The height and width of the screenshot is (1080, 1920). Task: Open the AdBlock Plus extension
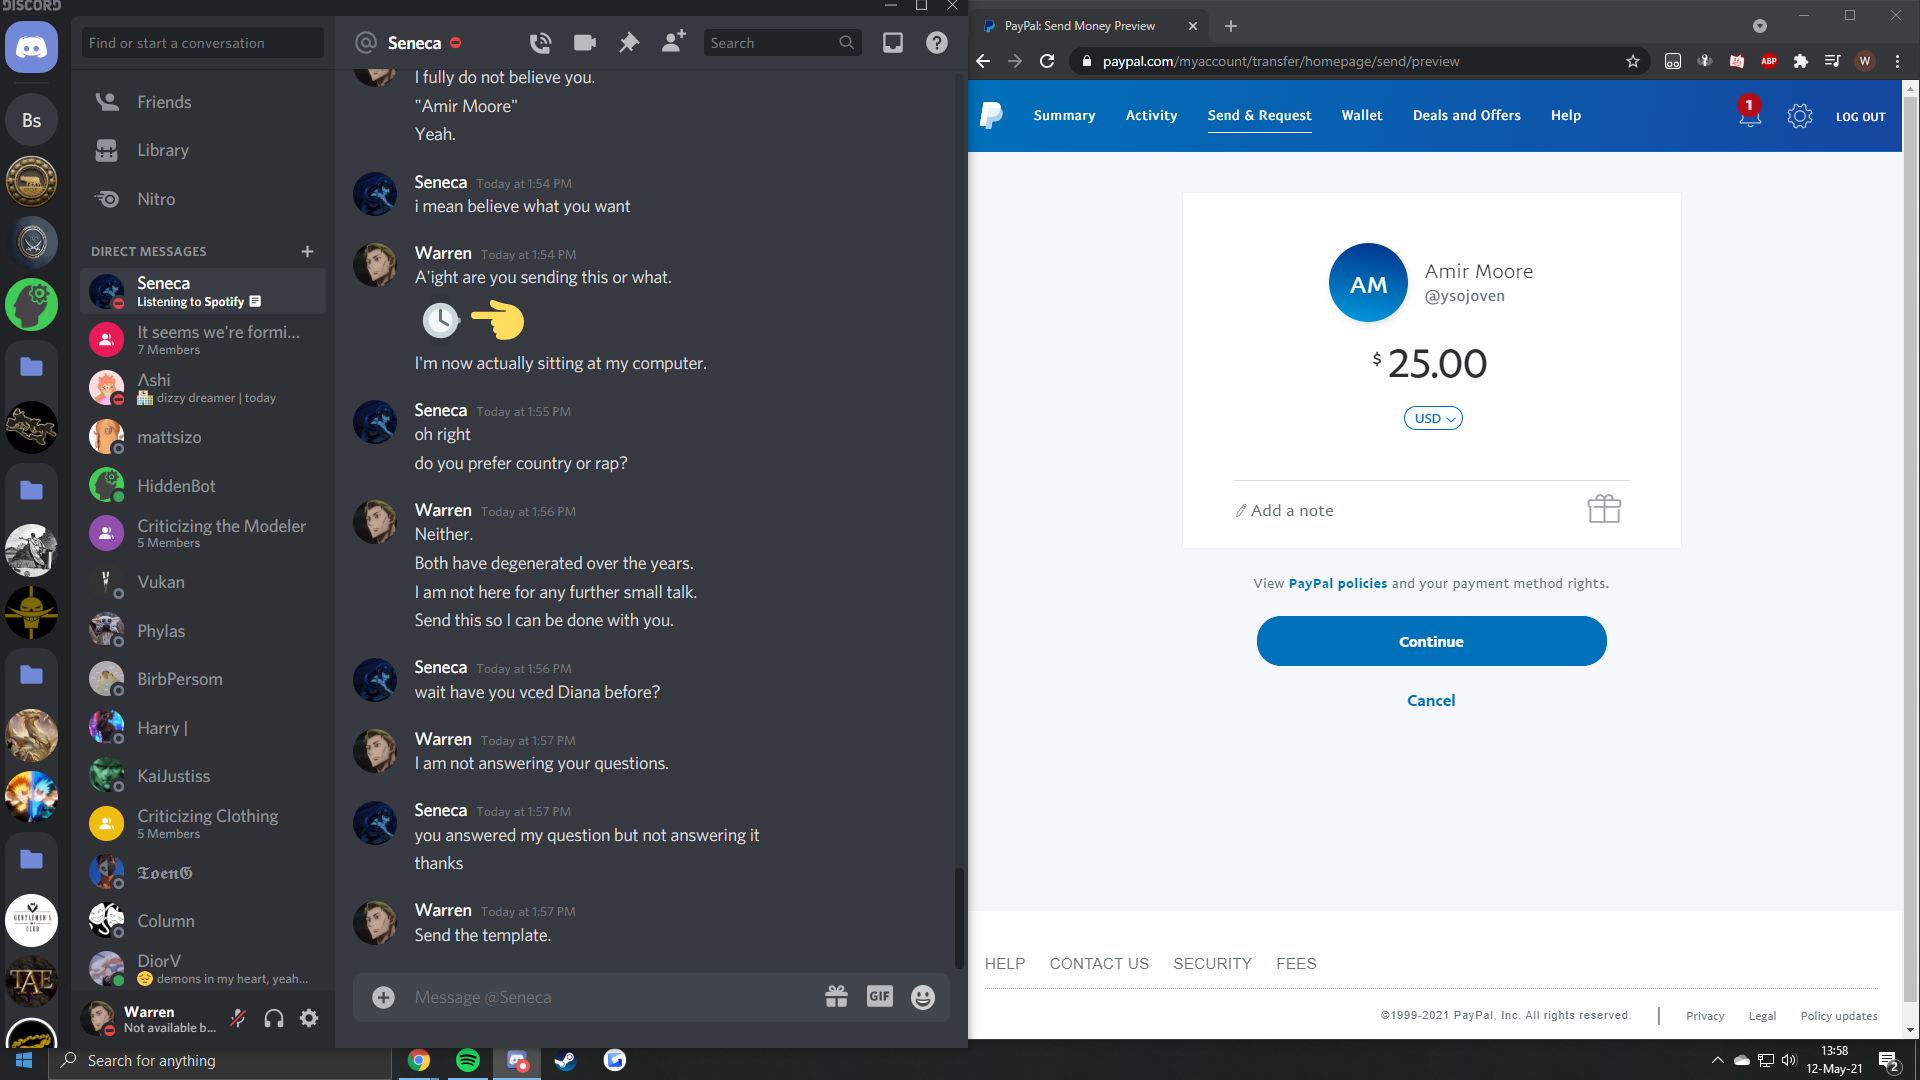(x=1769, y=61)
